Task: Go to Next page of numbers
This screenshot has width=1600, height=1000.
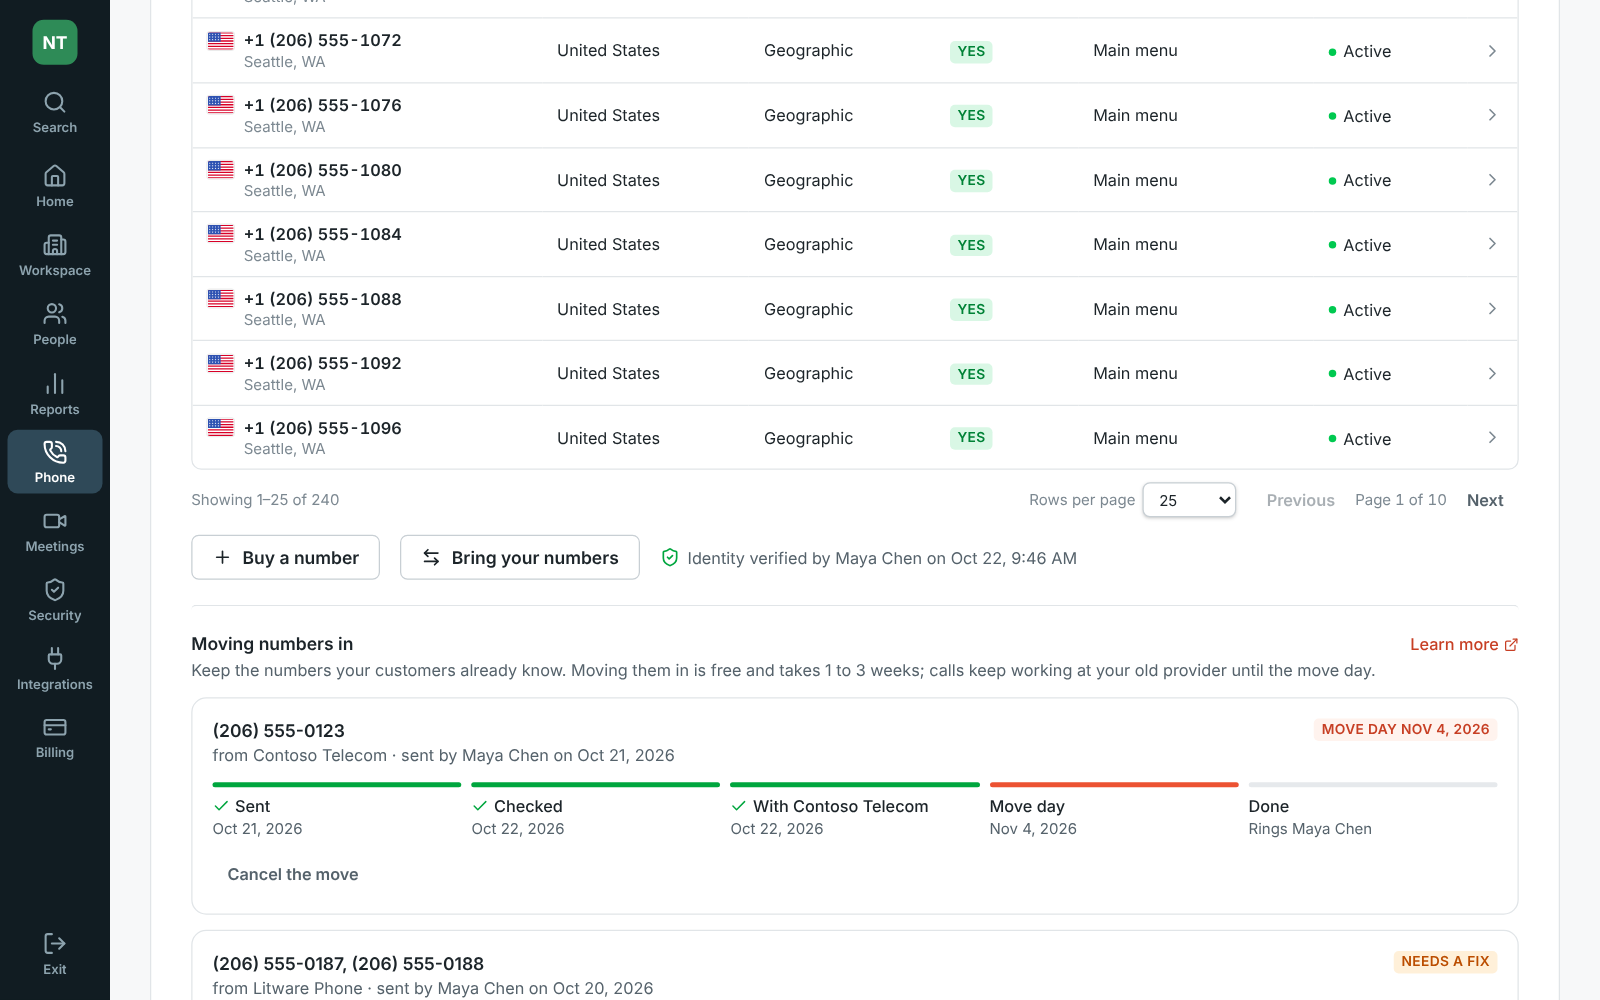Action: (1485, 500)
